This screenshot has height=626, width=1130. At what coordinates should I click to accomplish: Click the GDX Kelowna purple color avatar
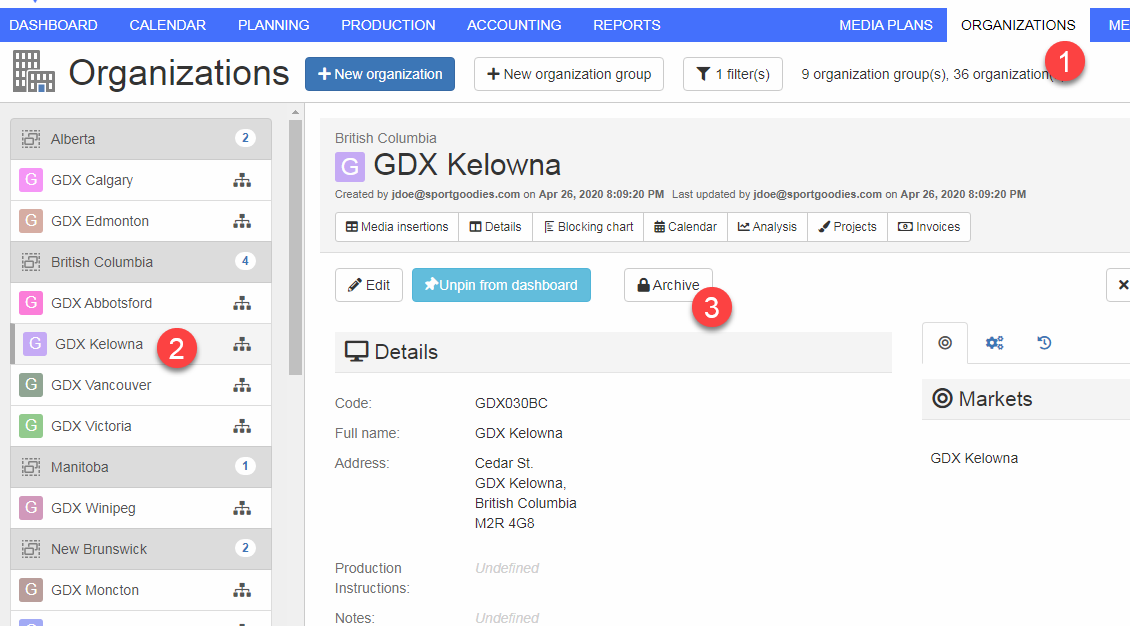point(350,166)
